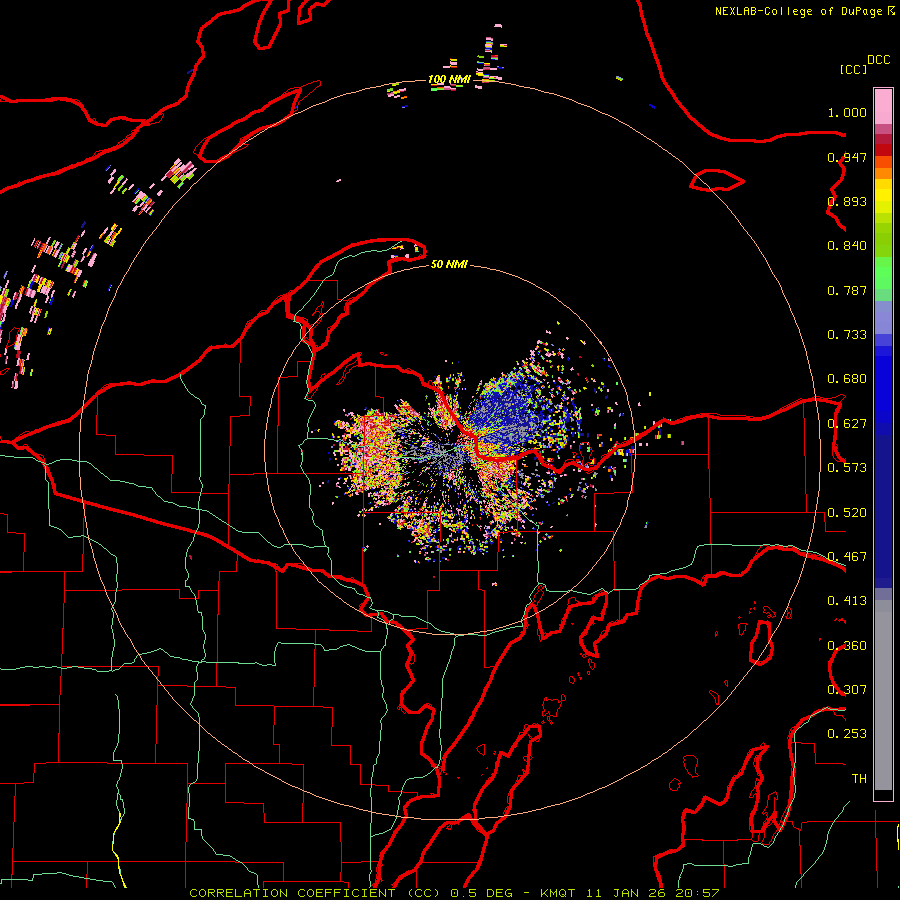Select the 0.413 scale value
The width and height of the screenshot is (900, 900).
tap(847, 601)
